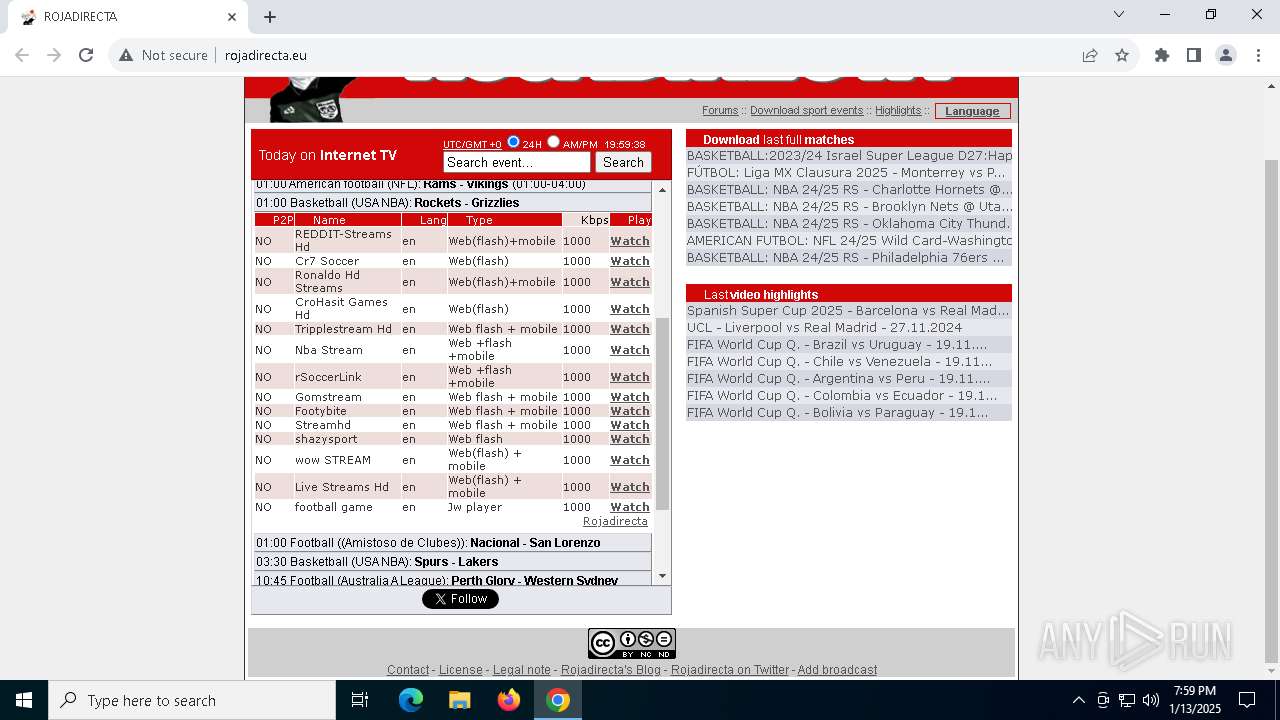Open Chrome three-dot menu
The image size is (1280, 720).
(1258, 55)
